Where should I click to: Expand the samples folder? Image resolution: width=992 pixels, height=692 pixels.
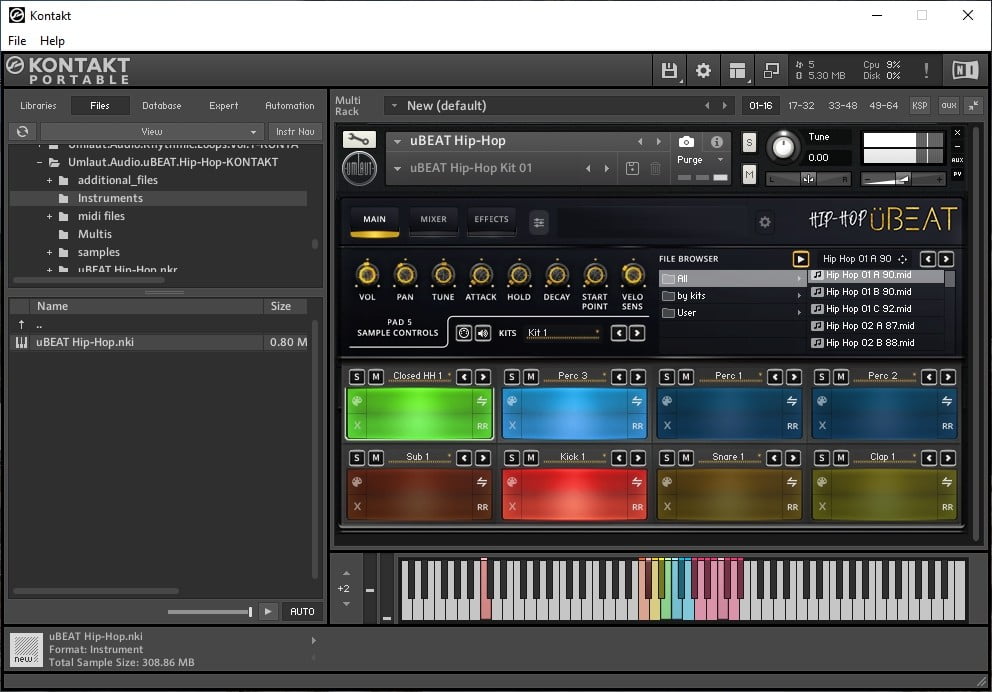pos(49,252)
